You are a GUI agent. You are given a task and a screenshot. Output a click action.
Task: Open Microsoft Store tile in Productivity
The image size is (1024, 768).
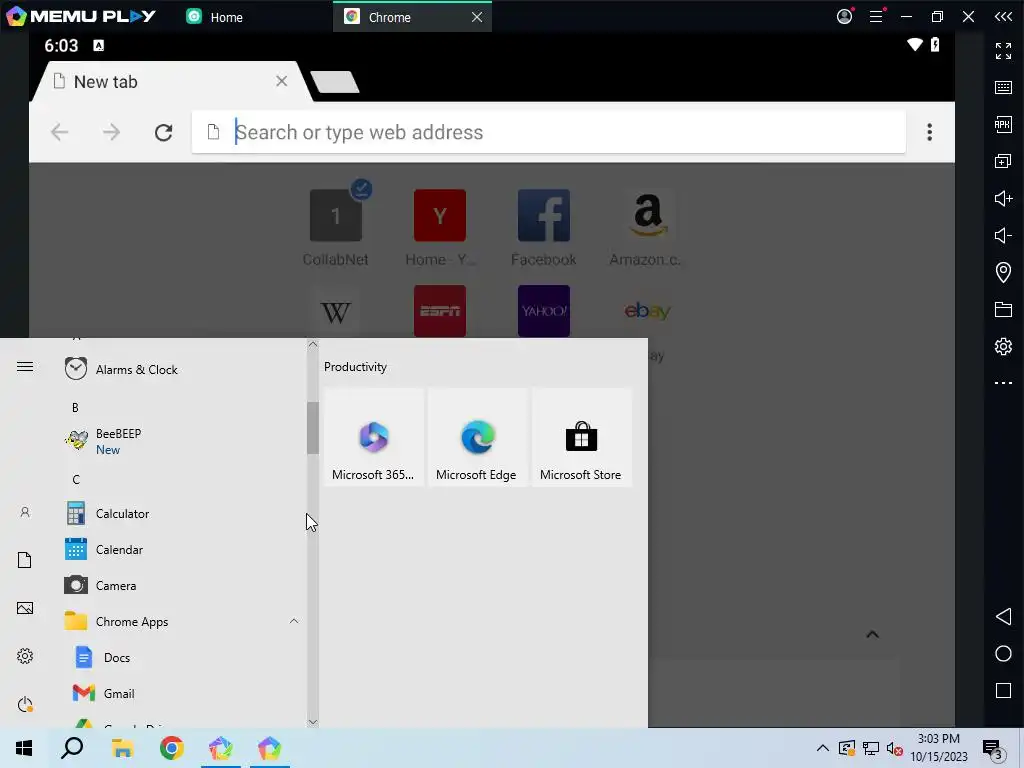(581, 437)
